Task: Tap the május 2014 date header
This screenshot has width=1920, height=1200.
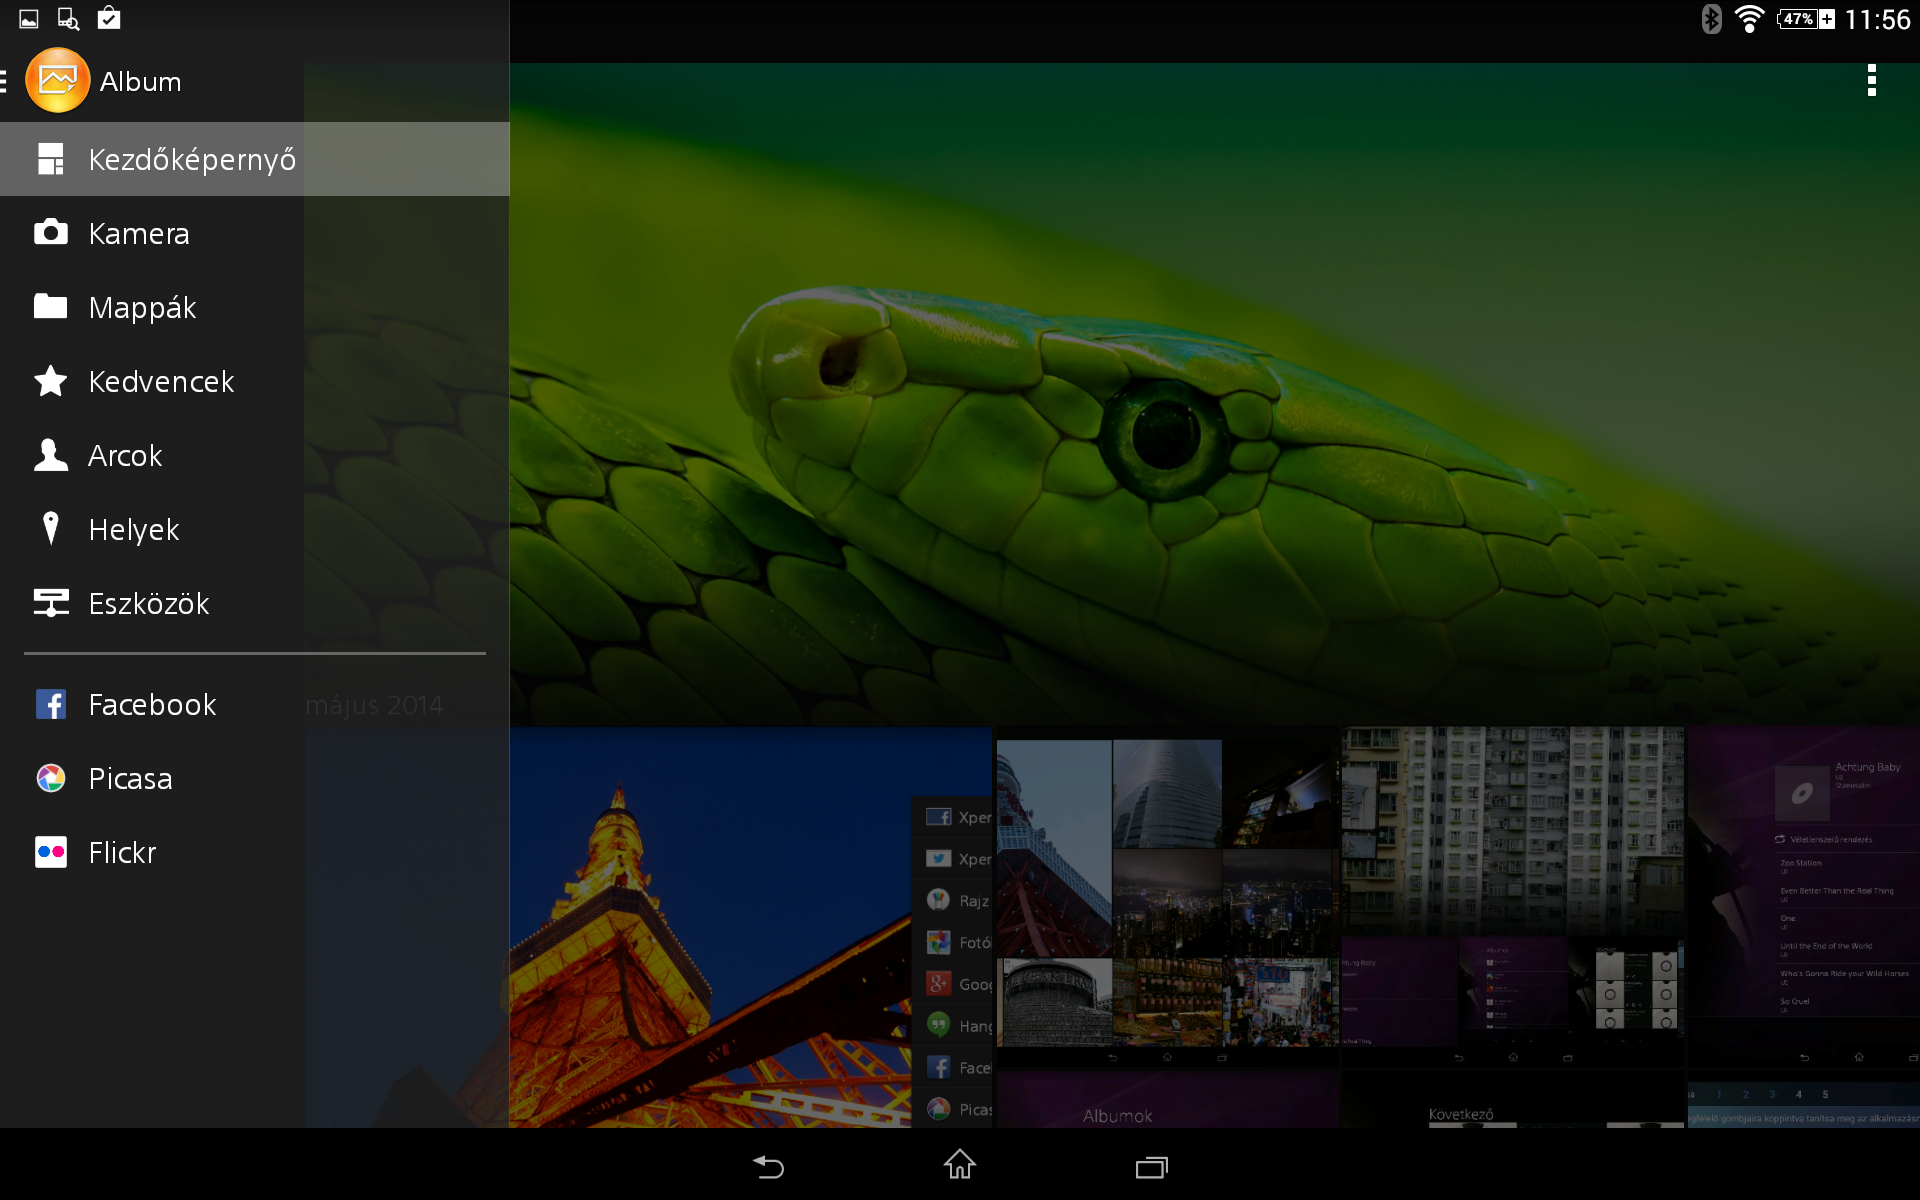Action: [x=374, y=705]
